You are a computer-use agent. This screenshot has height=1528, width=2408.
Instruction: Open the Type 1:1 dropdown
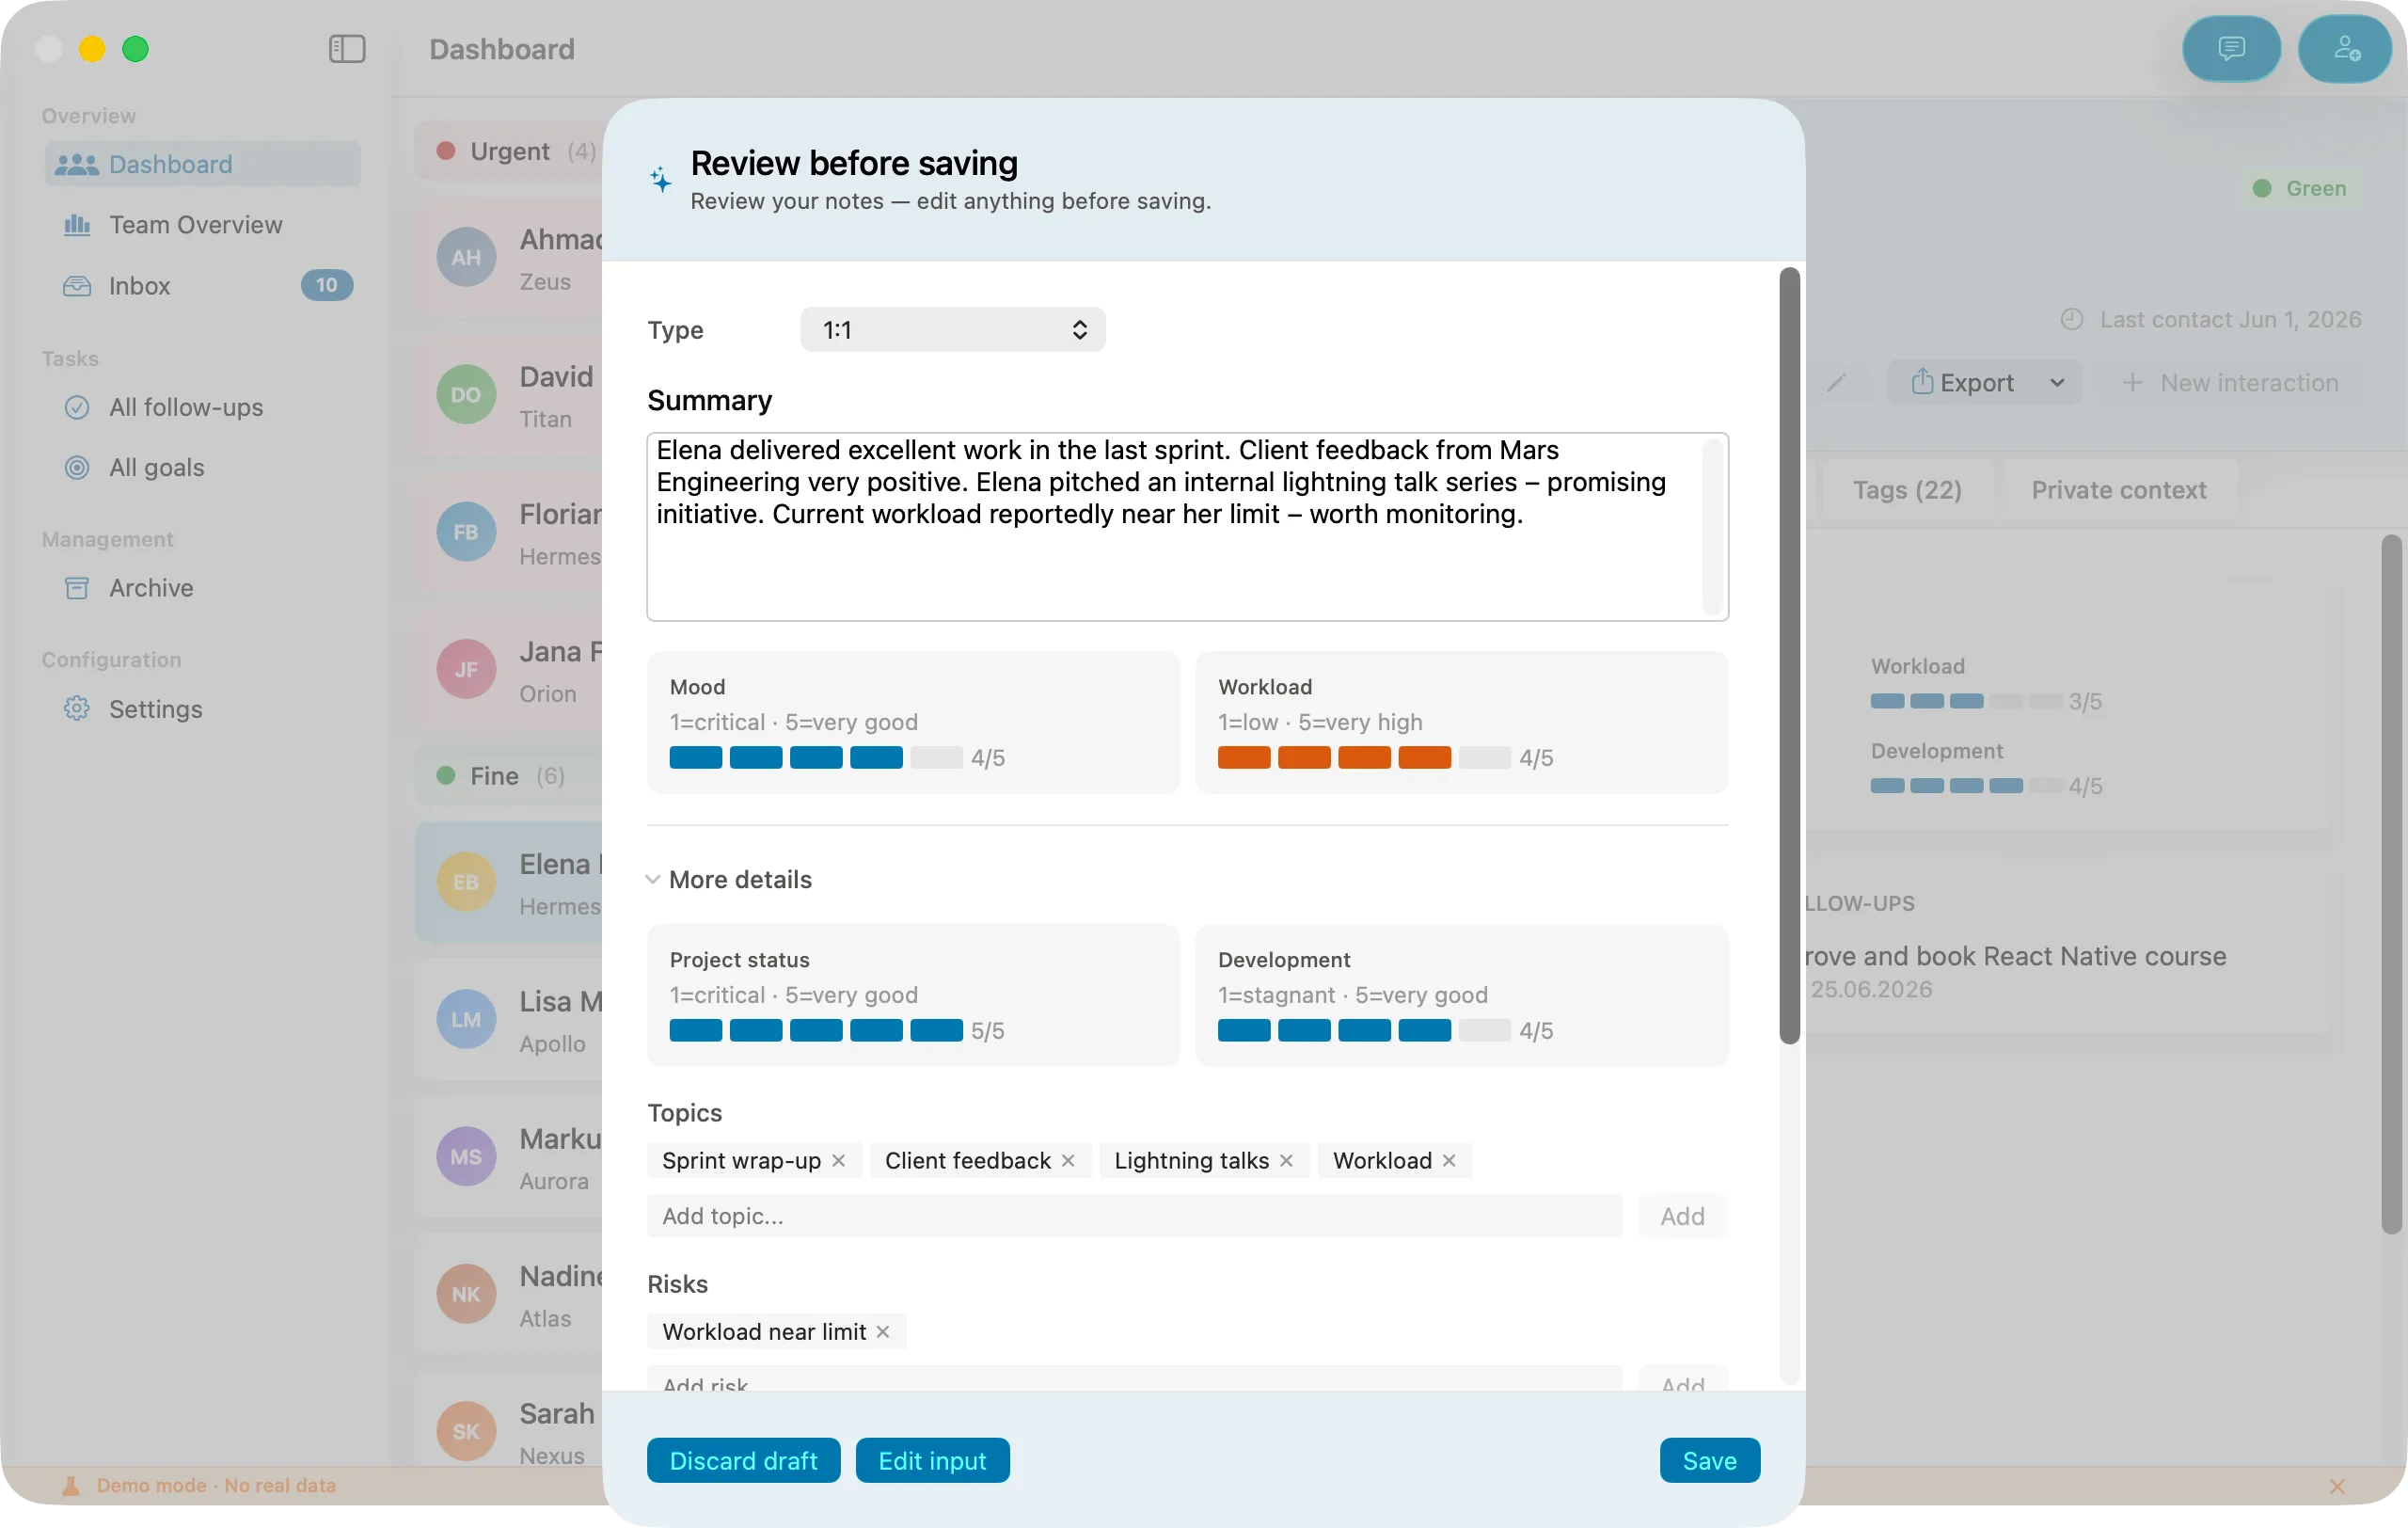pos(952,330)
